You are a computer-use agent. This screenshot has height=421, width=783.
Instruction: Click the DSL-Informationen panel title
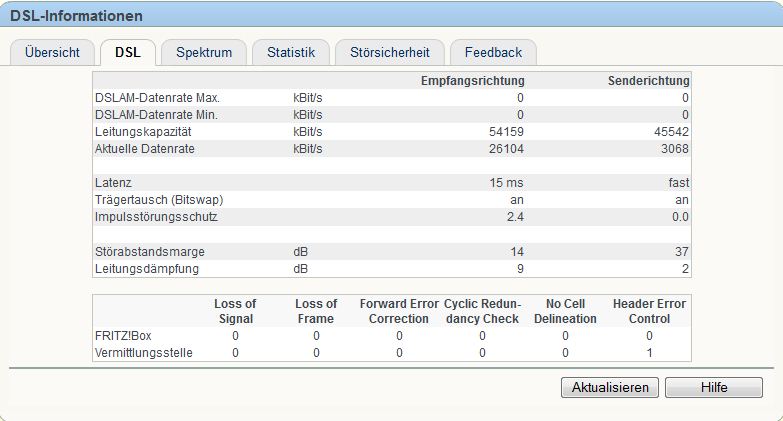click(x=76, y=16)
